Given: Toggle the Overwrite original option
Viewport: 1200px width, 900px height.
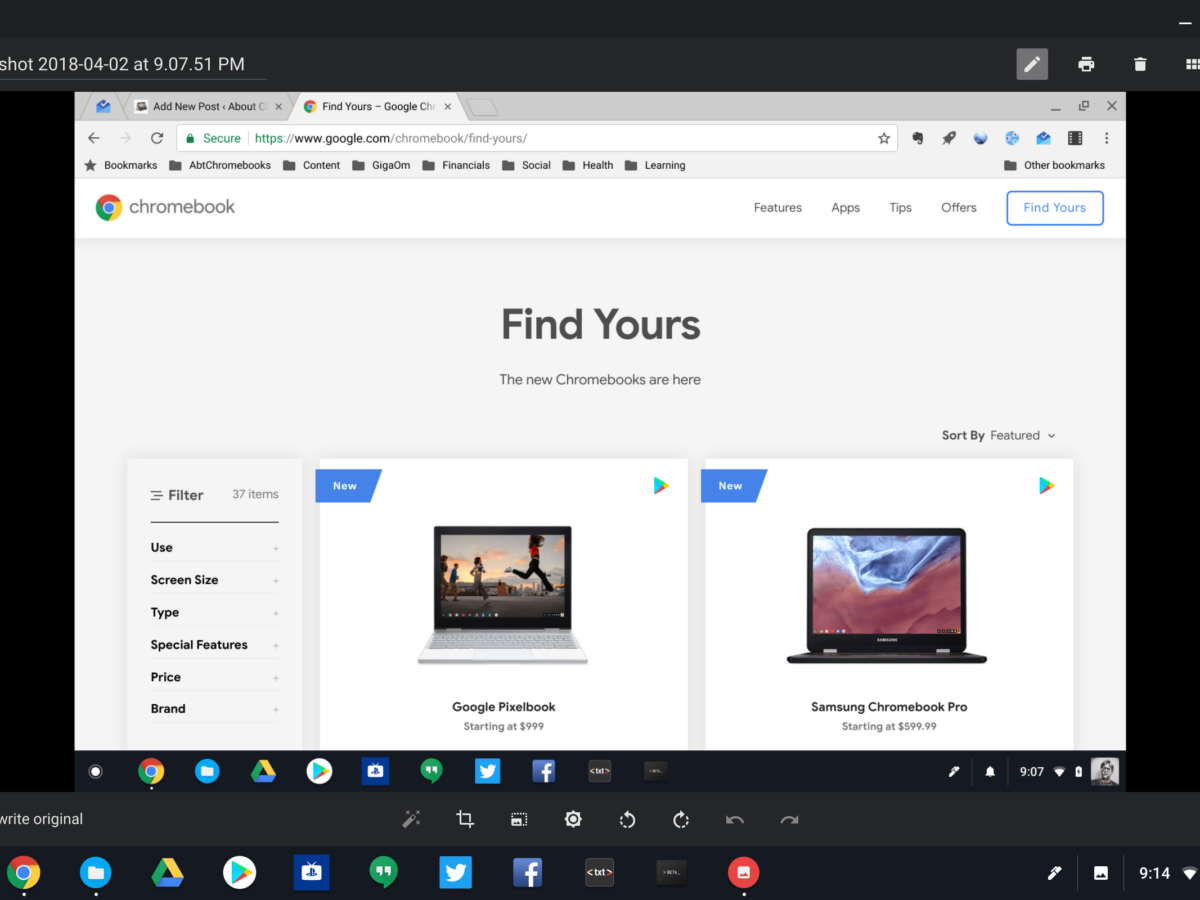Looking at the screenshot, I should tap(41, 819).
